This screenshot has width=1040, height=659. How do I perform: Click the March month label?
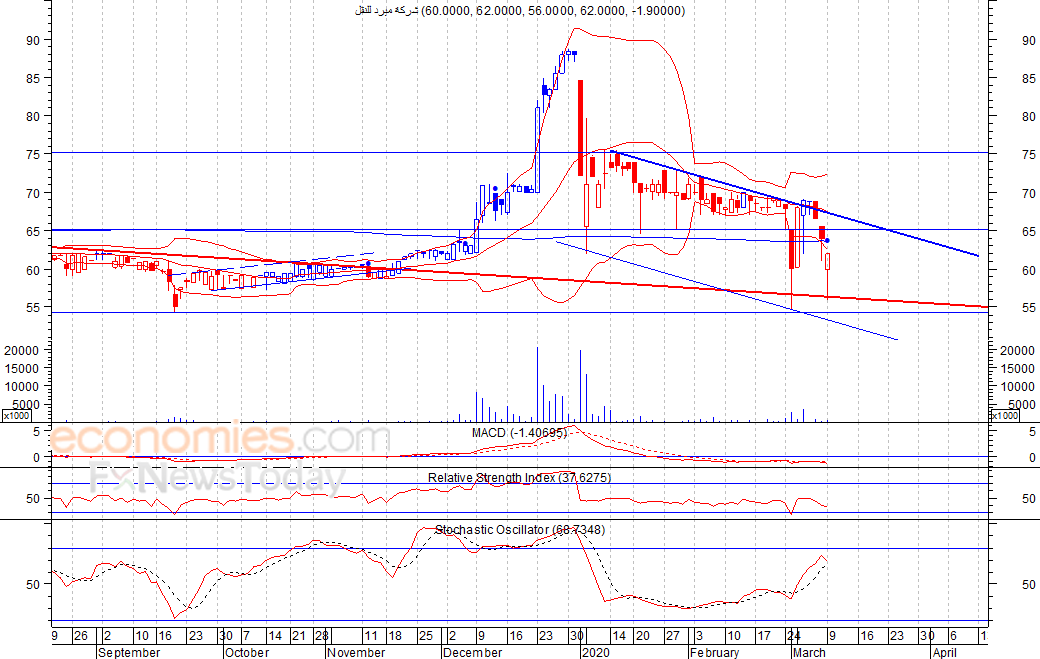coord(809,652)
